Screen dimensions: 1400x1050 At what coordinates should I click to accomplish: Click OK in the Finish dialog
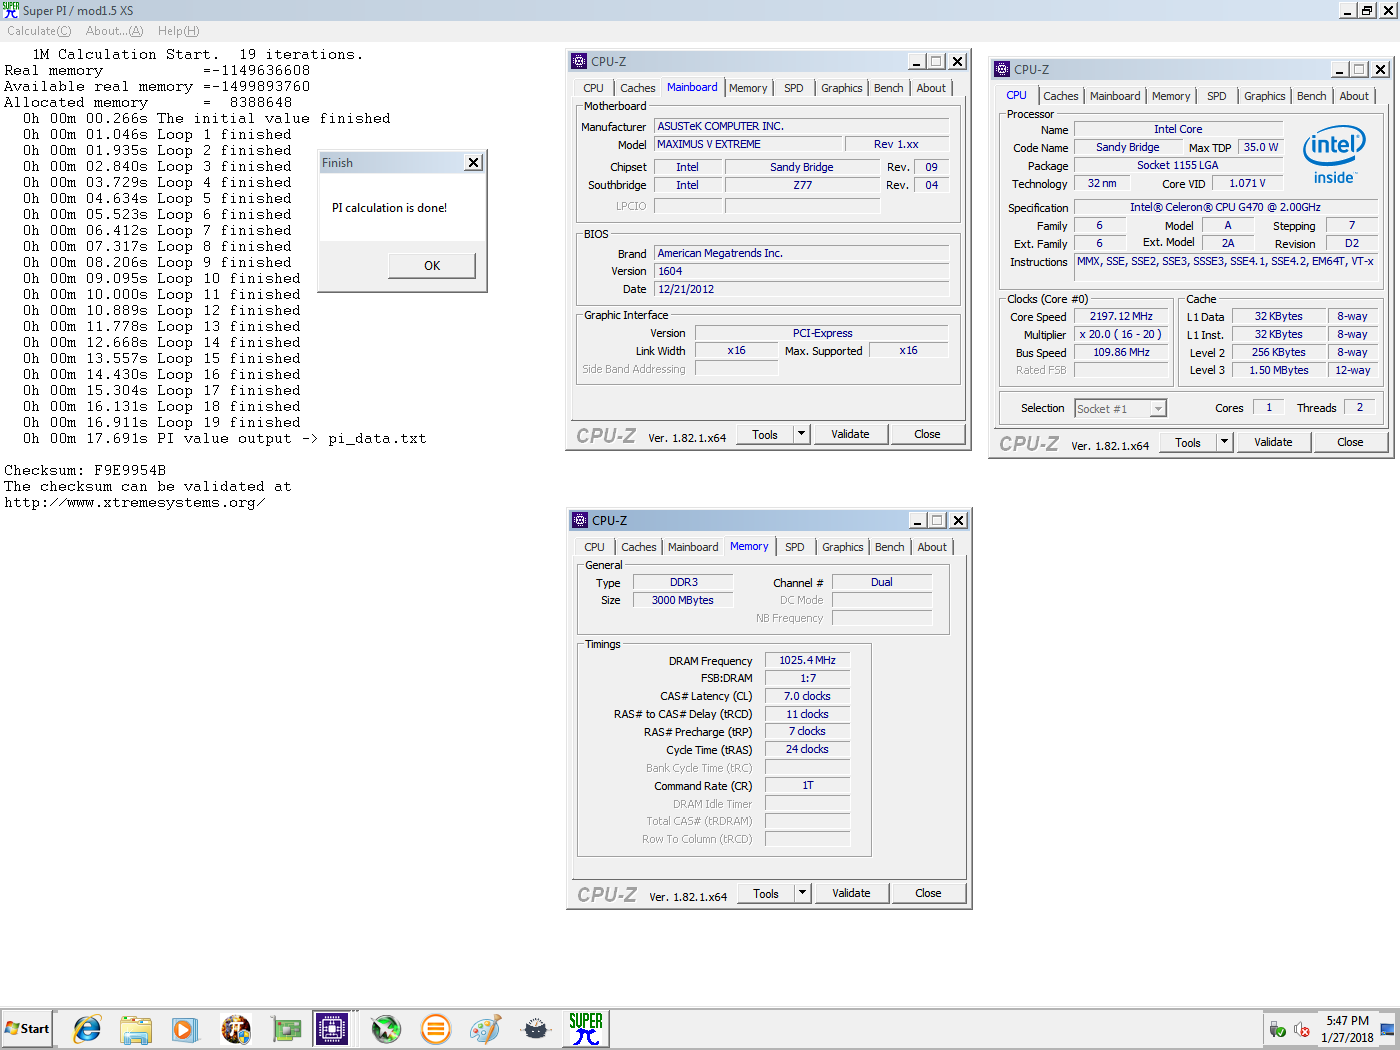point(432,265)
